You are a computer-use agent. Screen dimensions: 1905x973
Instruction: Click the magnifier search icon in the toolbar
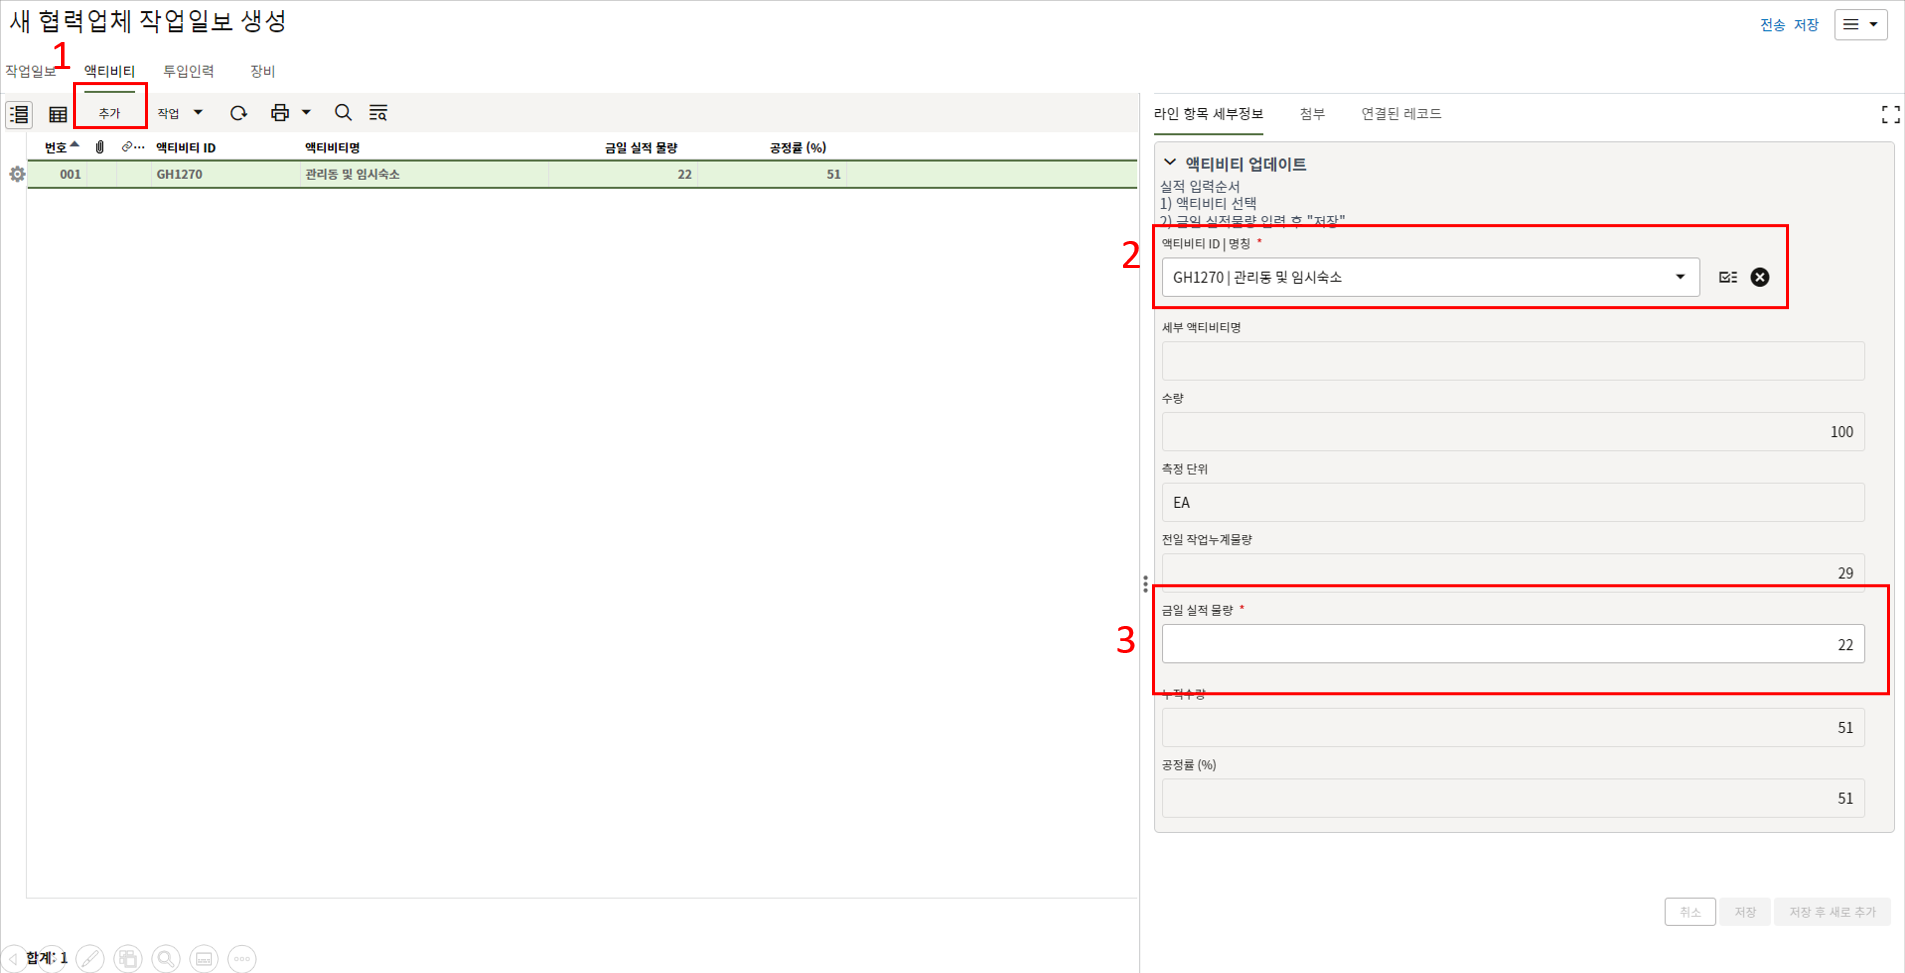(x=343, y=113)
